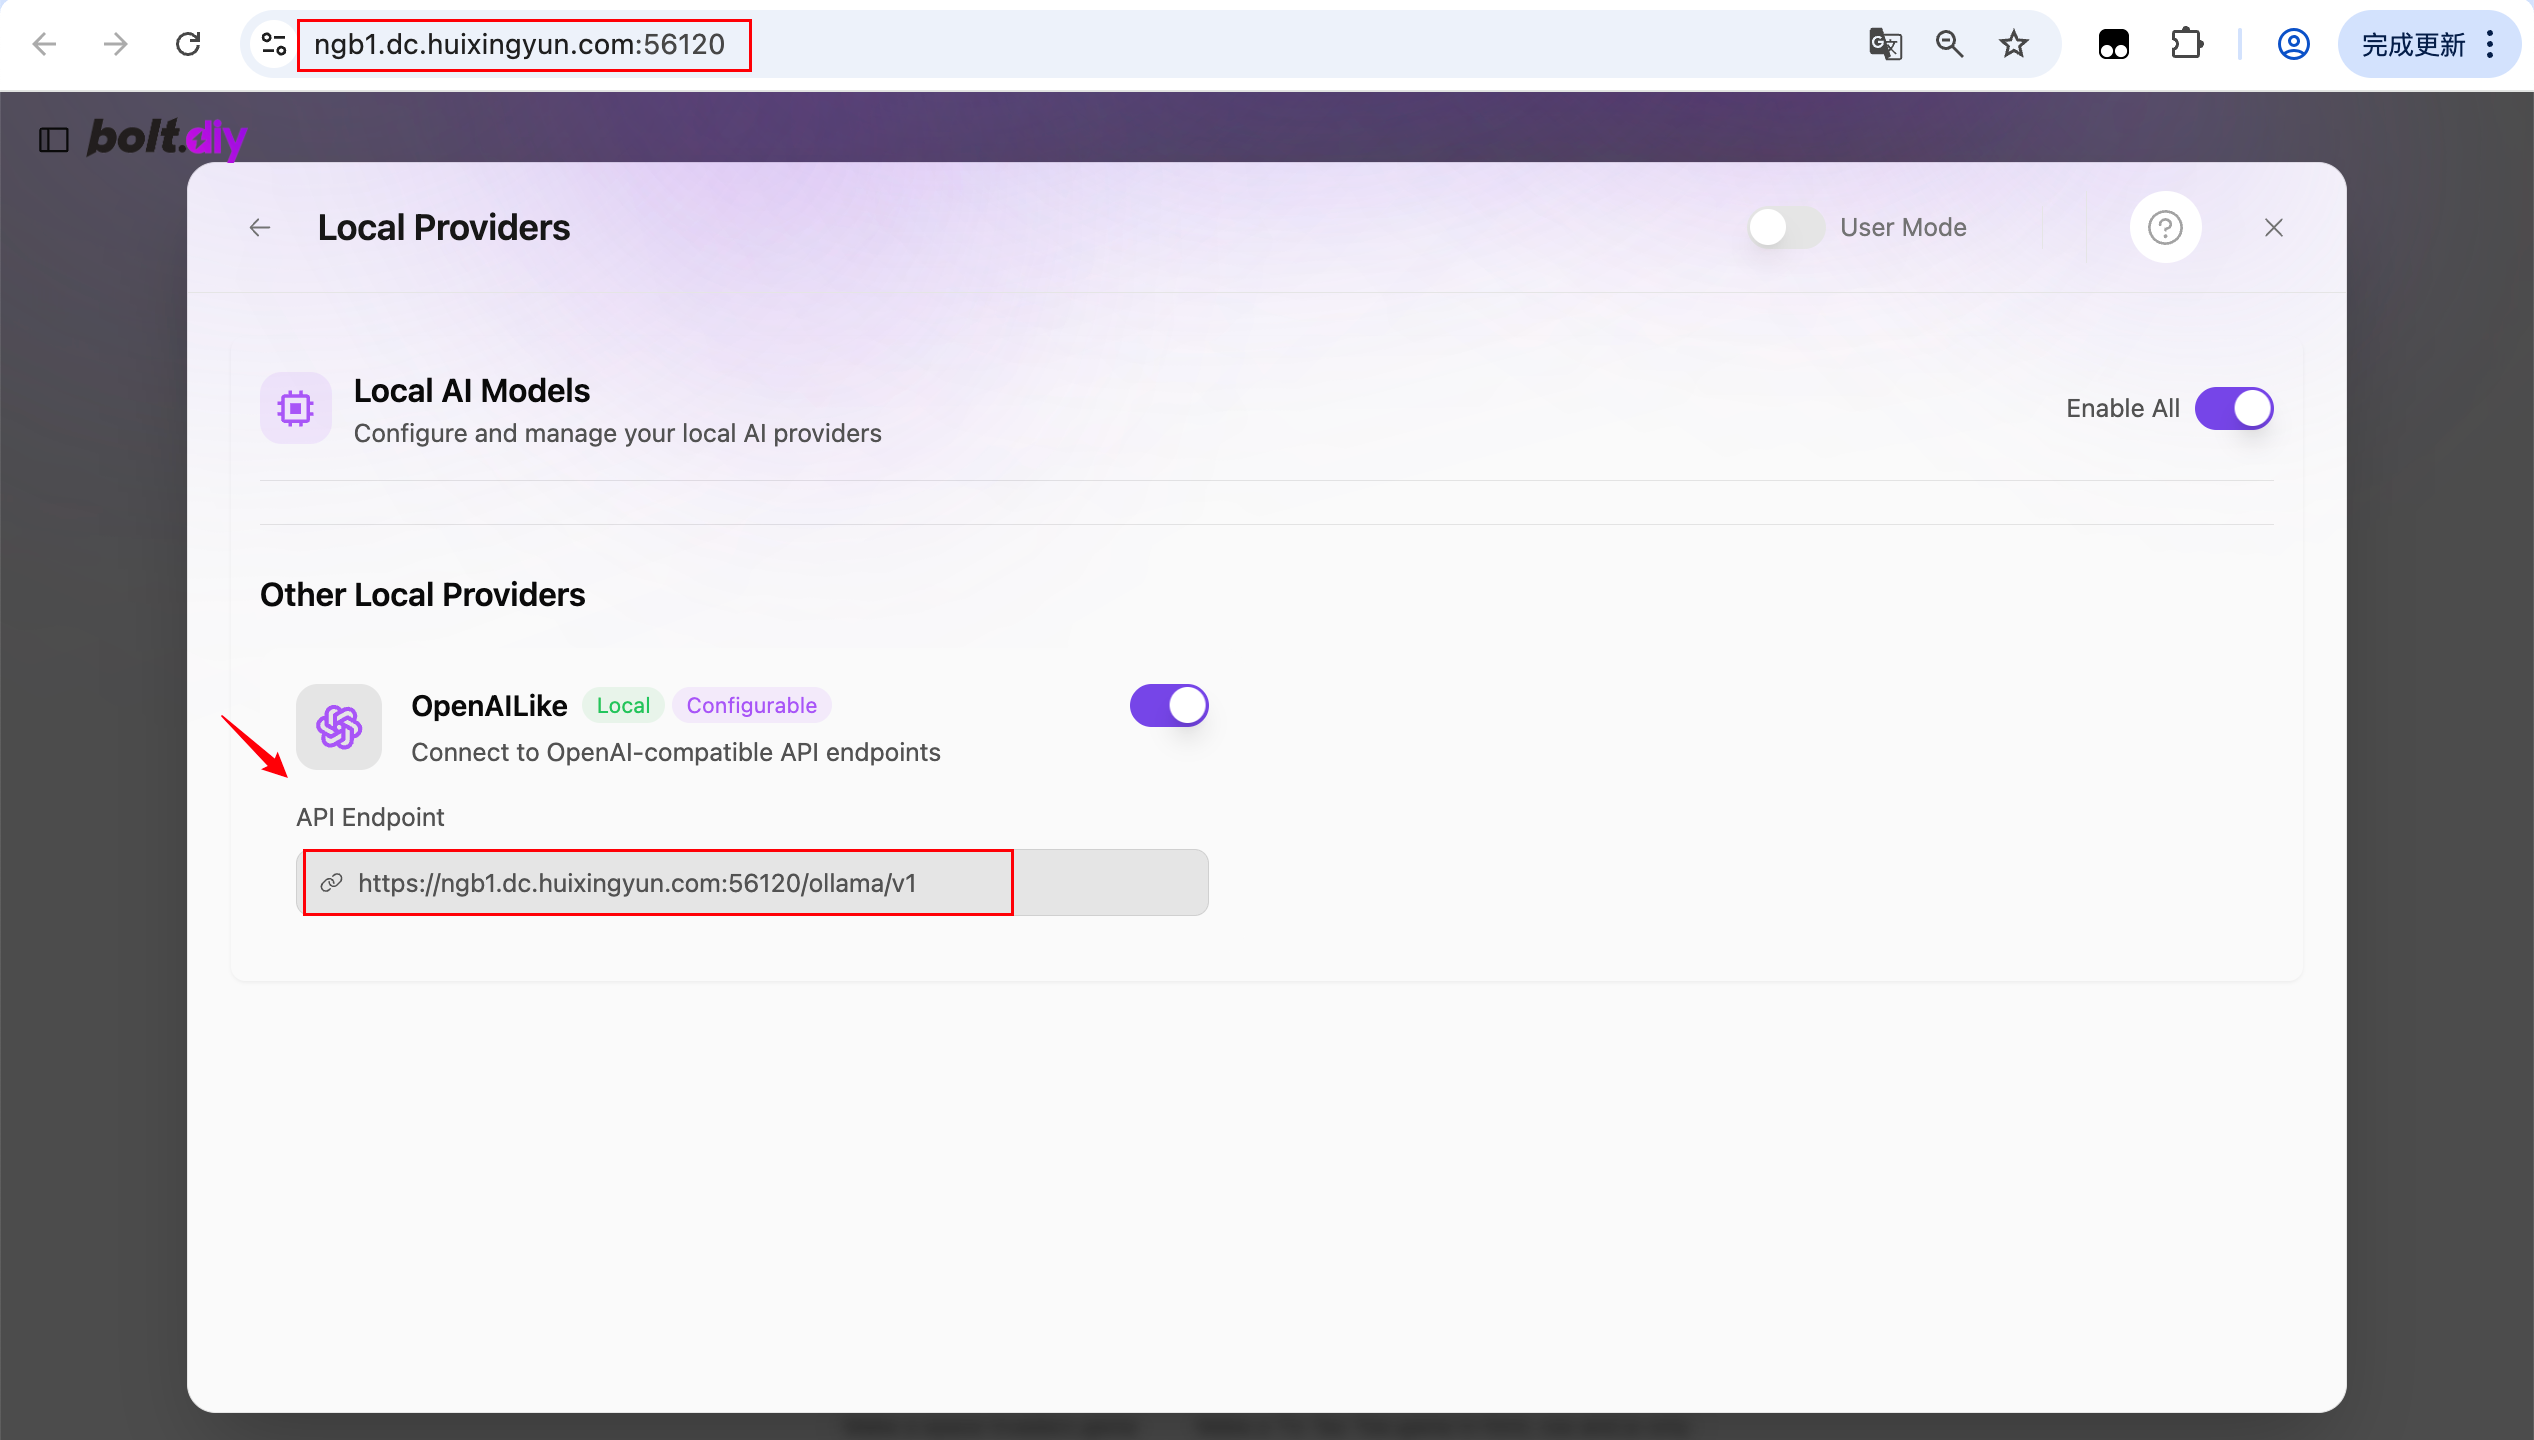Bookmark this page with star icon
The width and height of the screenshot is (2534, 1440).
pyautogui.click(x=2013, y=44)
